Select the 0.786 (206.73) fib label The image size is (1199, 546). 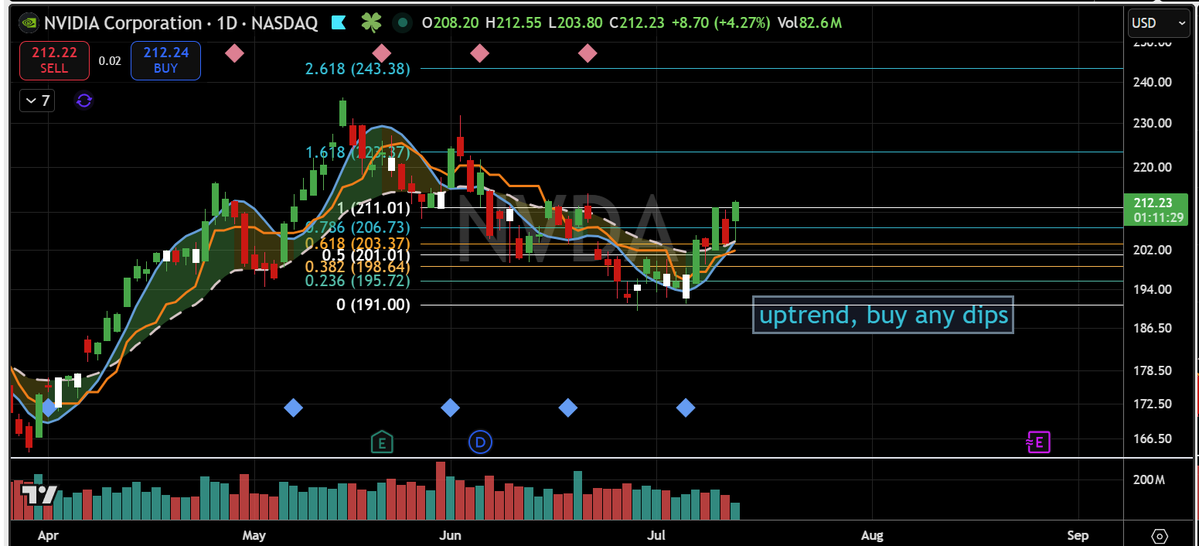coord(358,228)
